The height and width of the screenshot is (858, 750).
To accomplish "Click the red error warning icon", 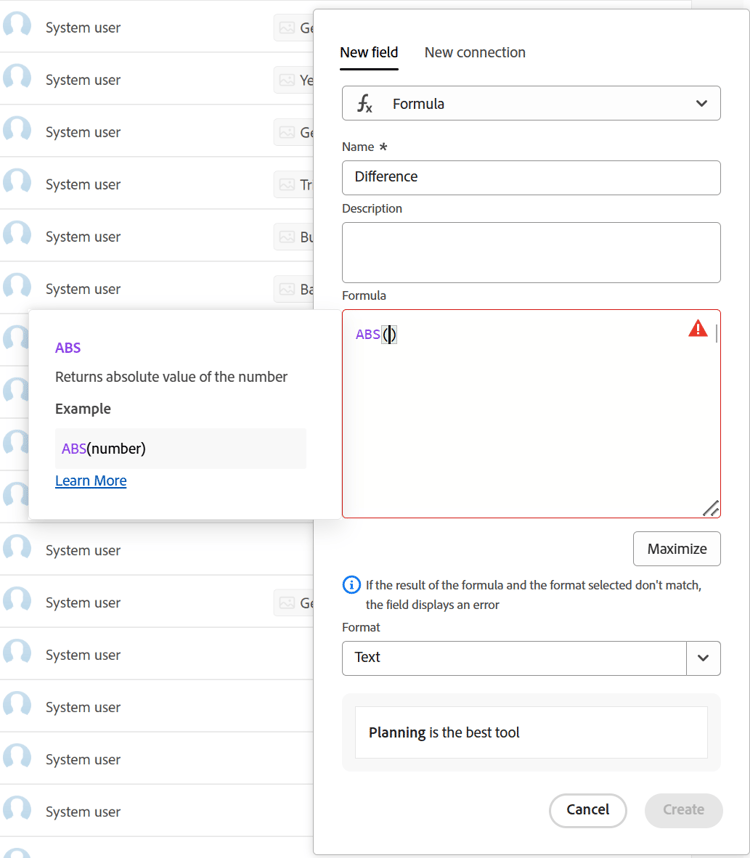I will click(698, 328).
